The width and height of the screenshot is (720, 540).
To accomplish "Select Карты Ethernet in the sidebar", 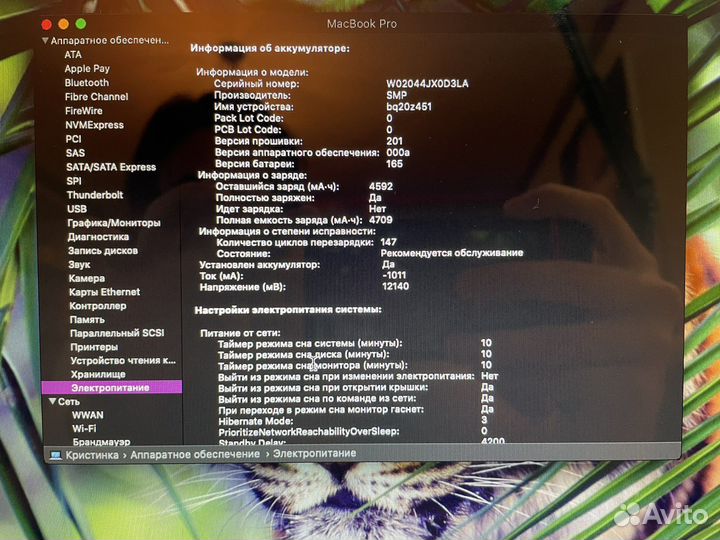I will tap(105, 292).
